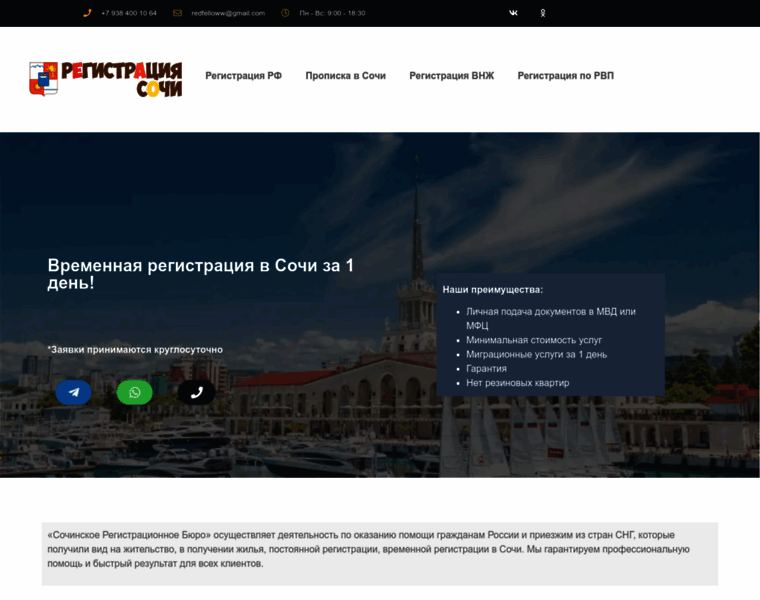Open the Регистрация РФ menu item

(243, 76)
